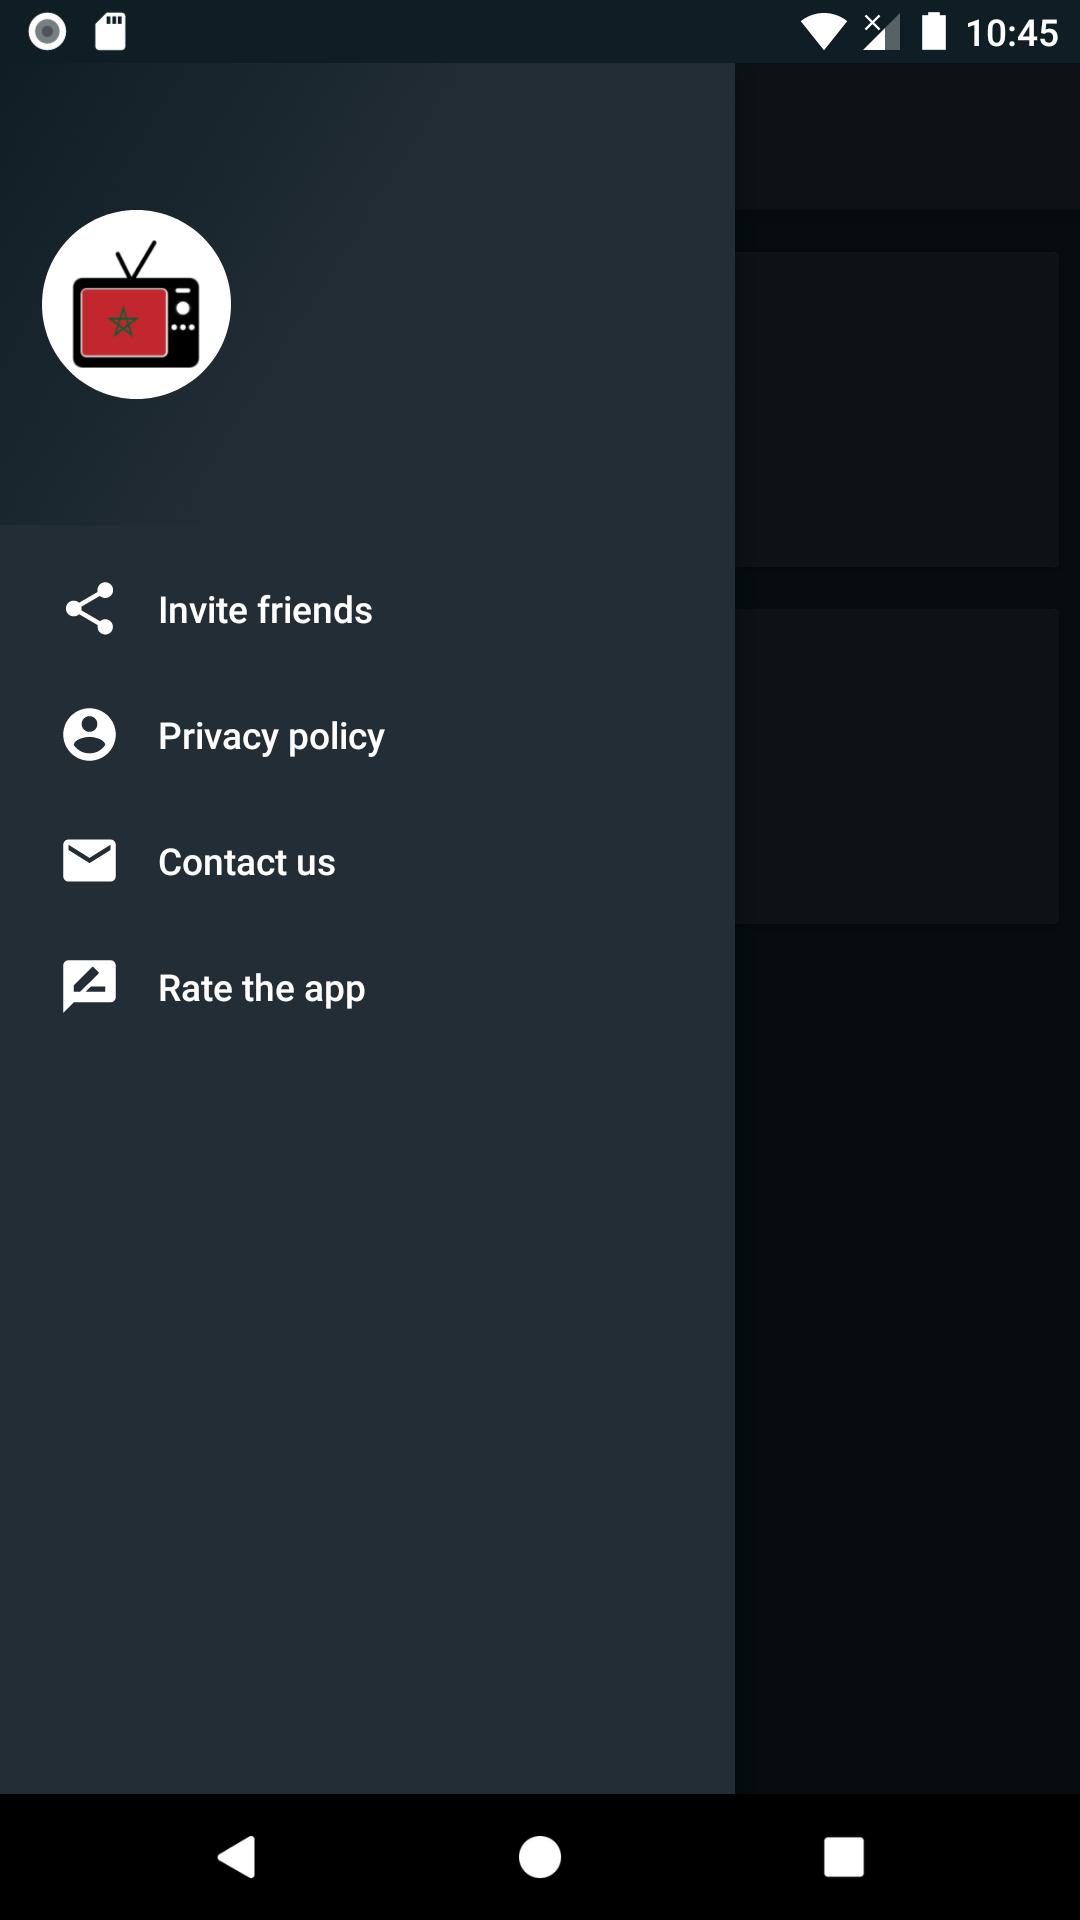Screen dimensions: 1080x1920
Task: Tap the SD card notification icon
Action: point(110,32)
